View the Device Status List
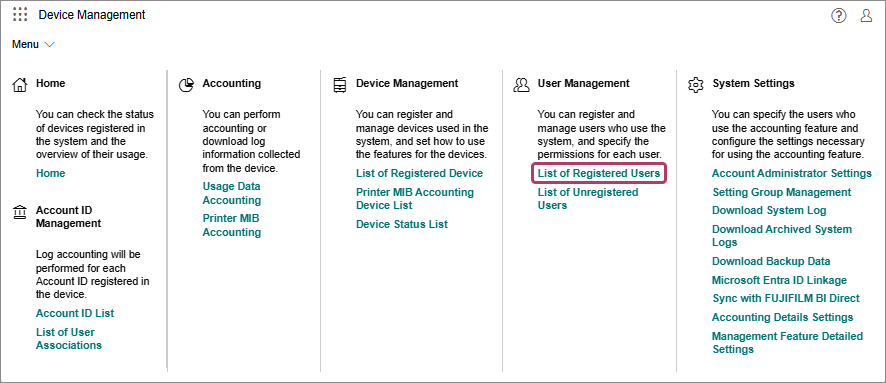Viewport: 886px width, 383px height. click(x=402, y=224)
